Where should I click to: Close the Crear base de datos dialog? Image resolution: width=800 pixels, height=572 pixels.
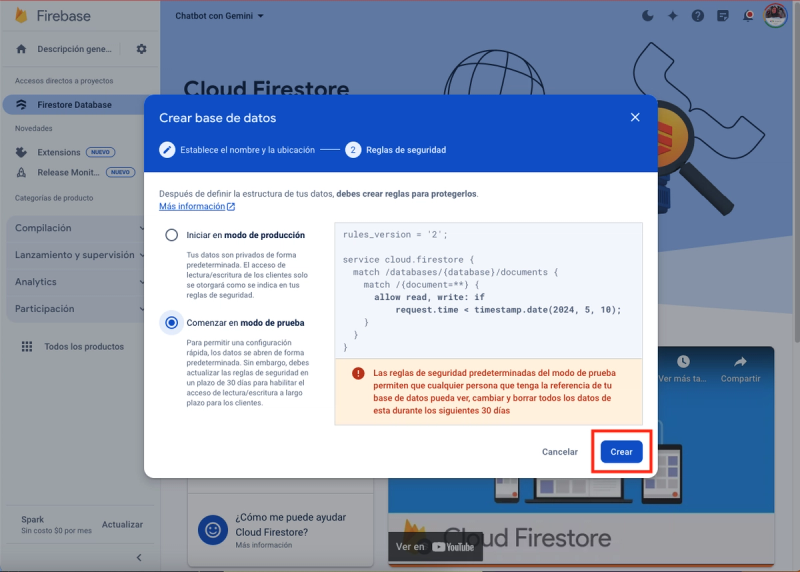[x=635, y=117]
